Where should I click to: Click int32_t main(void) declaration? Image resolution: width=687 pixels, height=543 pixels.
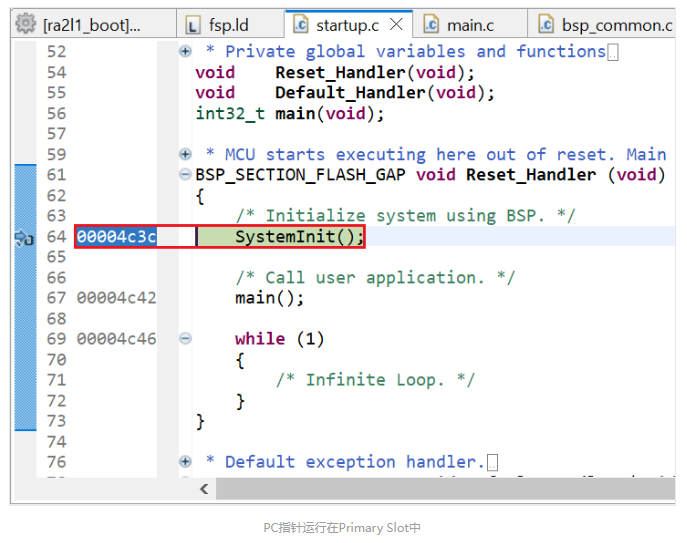[290, 114]
